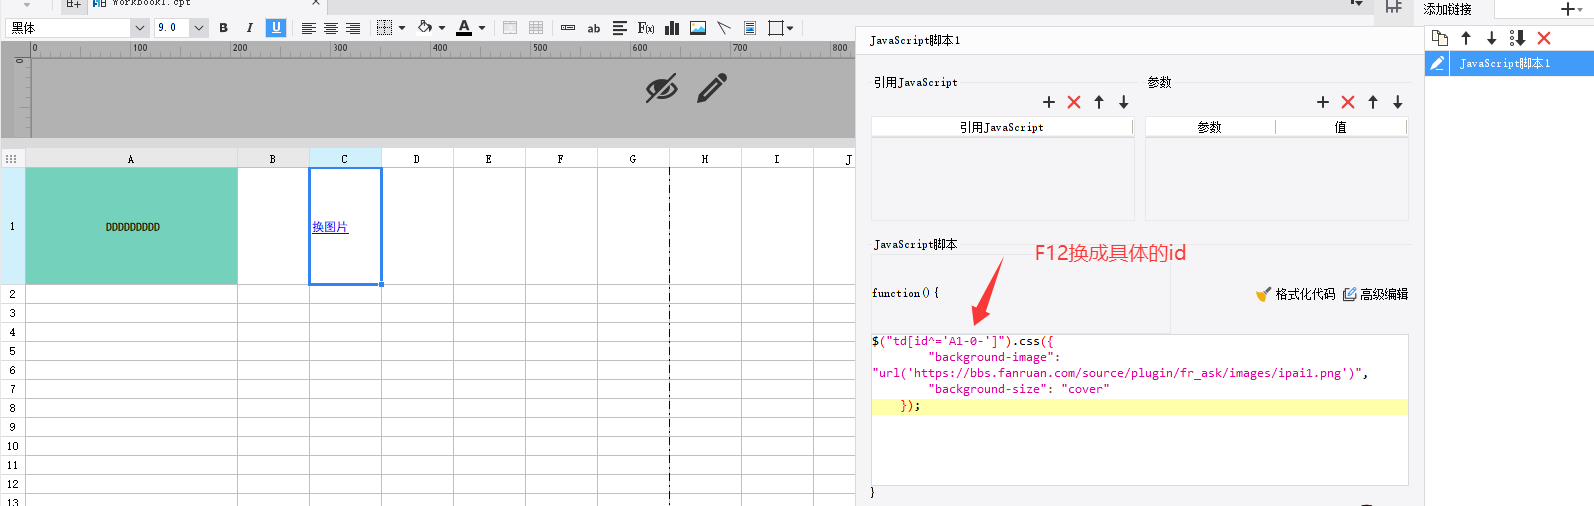Add a referenced JavaScript with the plus icon
The width and height of the screenshot is (1594, 506).
(x=1049, y=102)
